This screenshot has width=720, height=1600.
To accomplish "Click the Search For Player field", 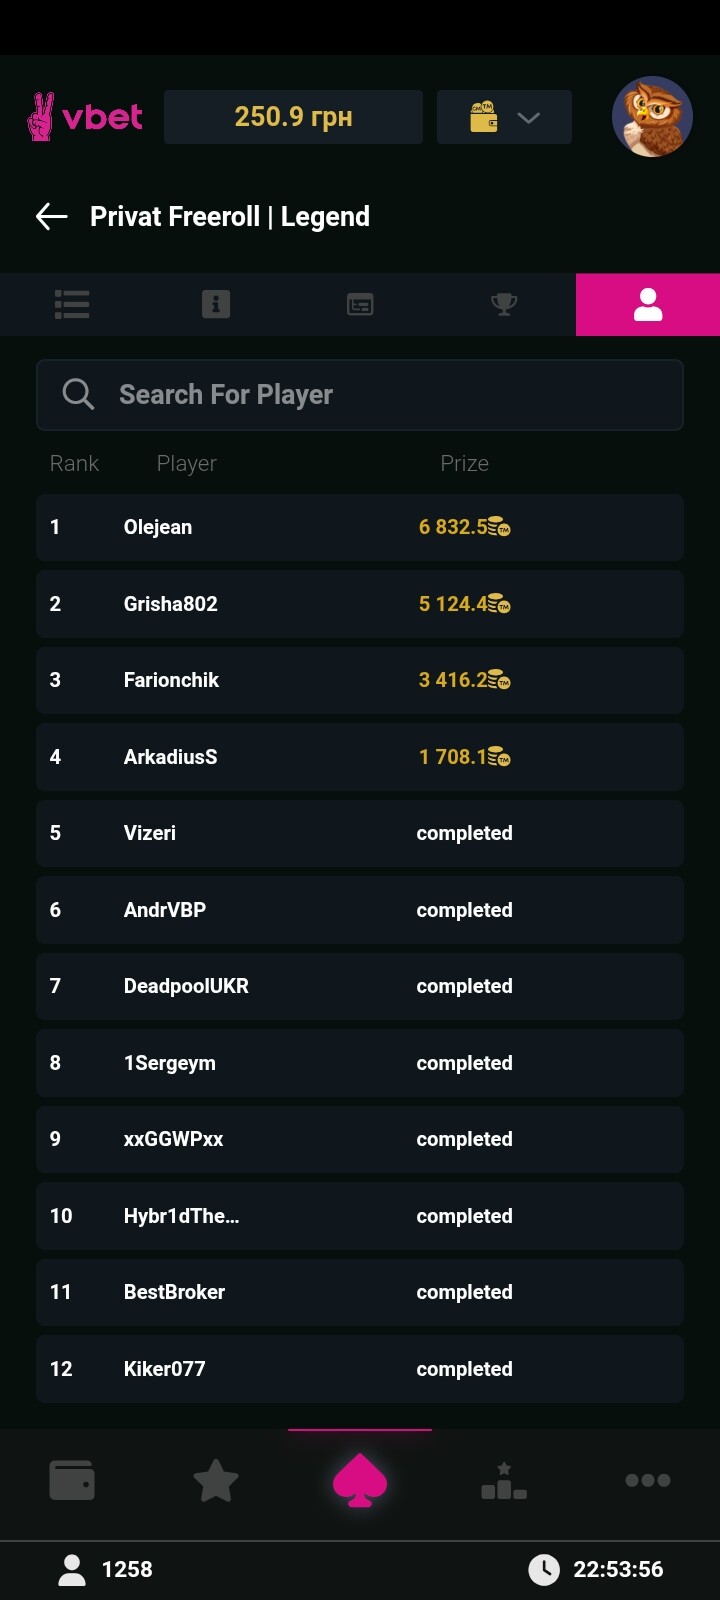I will [x=380, y=395].
